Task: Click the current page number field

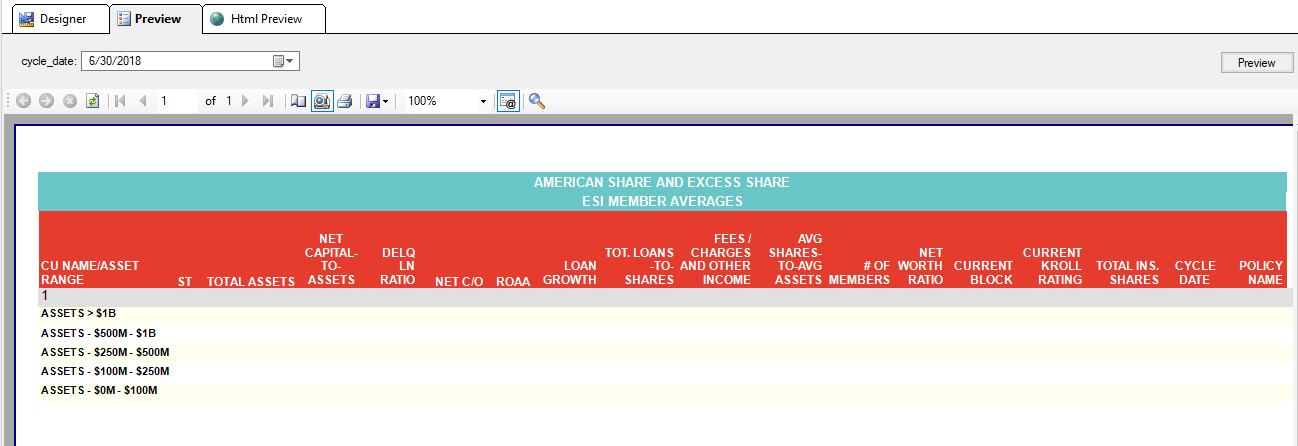Action: (x=177, y=101)
